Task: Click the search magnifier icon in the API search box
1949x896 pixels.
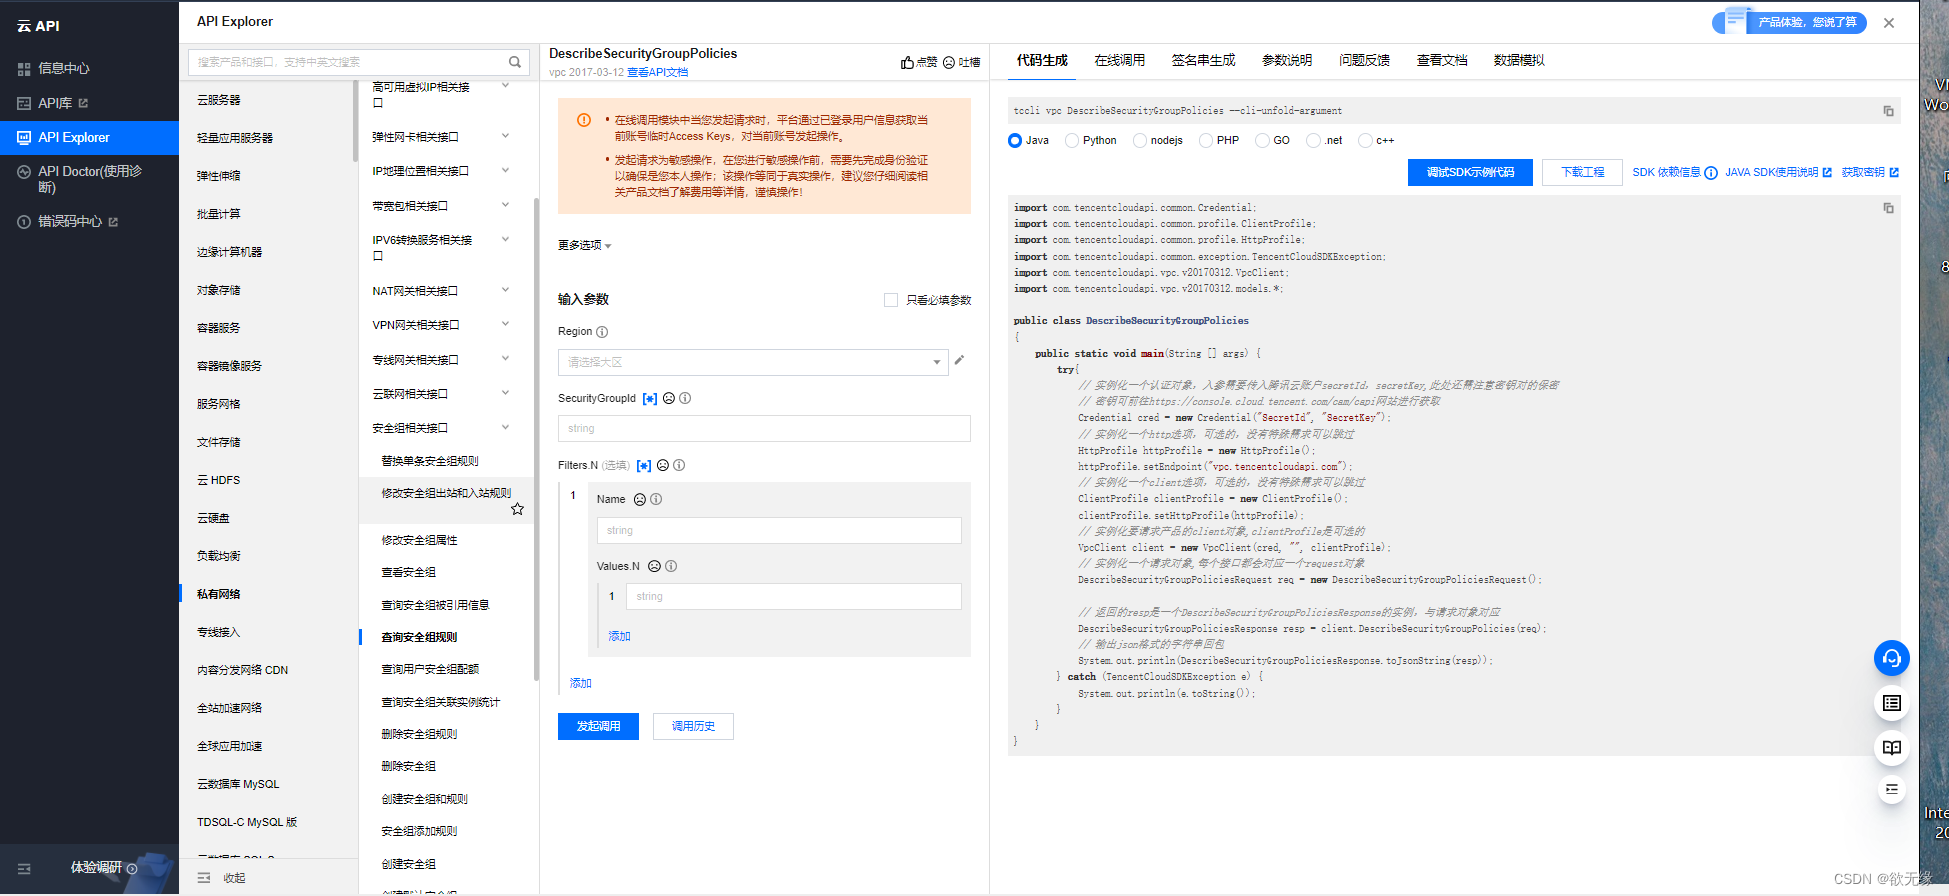Action: (x=515, y=62)
